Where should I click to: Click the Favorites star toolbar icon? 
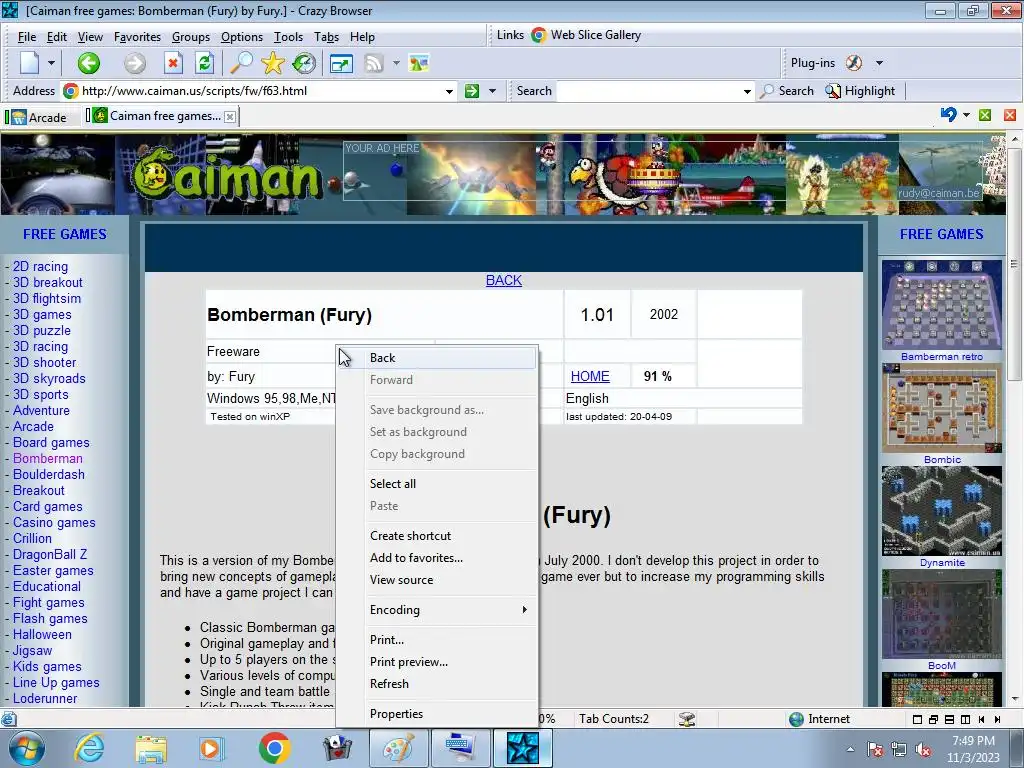tap(272, 63)
